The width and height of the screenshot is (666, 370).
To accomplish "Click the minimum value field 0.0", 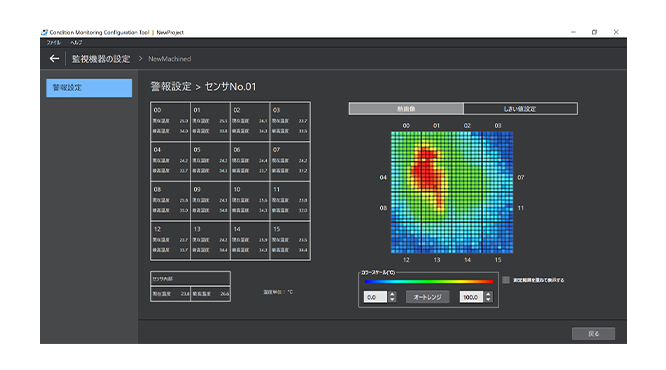I will coord(375,297).
